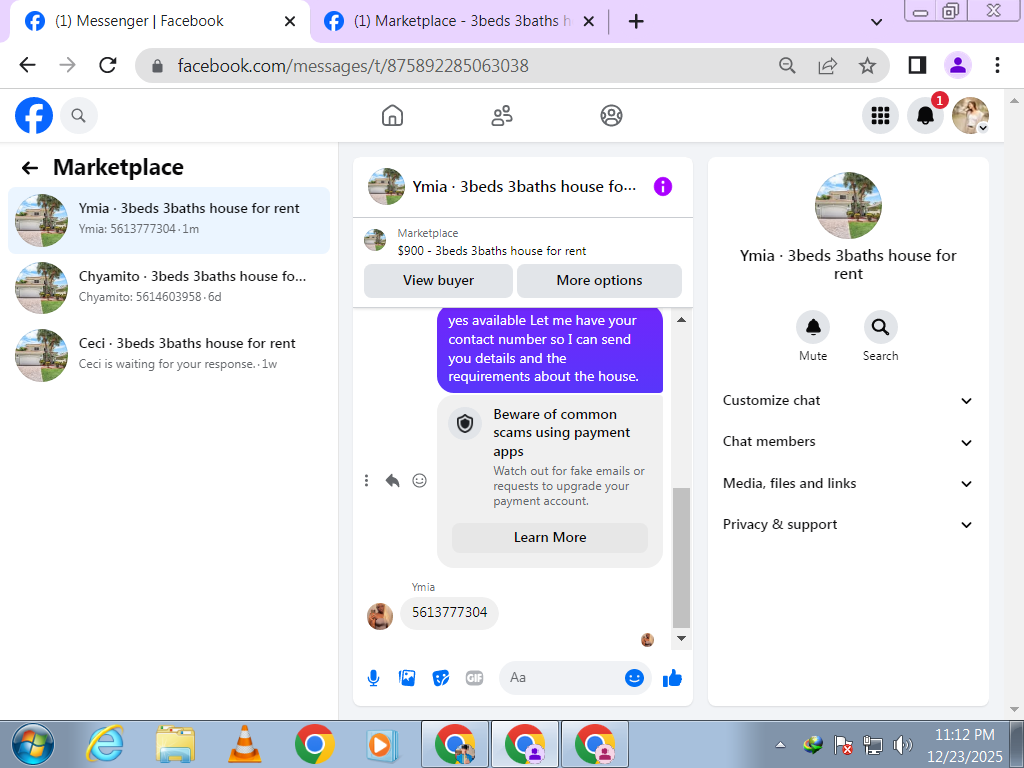1024x768 pixels.
Task: Send a thumbs-up like
Action: click(x=672, y=678)
